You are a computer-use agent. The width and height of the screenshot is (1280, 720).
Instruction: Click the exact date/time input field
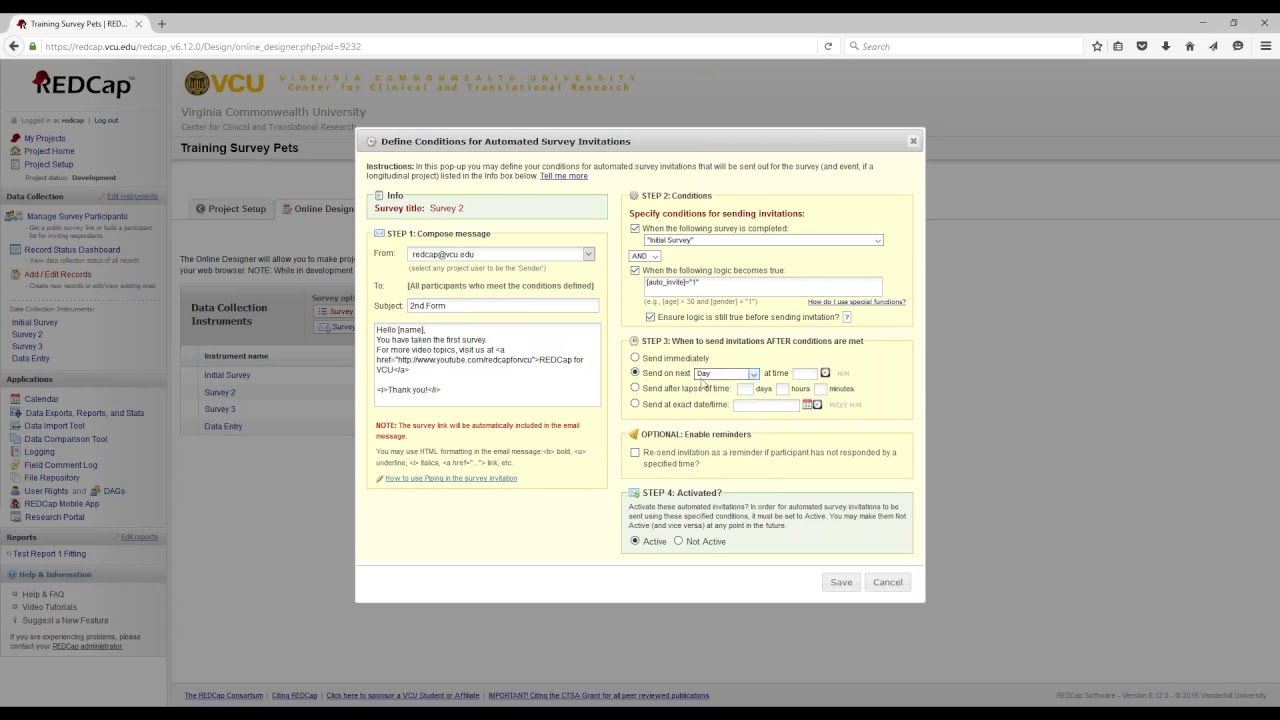(766, 404)
